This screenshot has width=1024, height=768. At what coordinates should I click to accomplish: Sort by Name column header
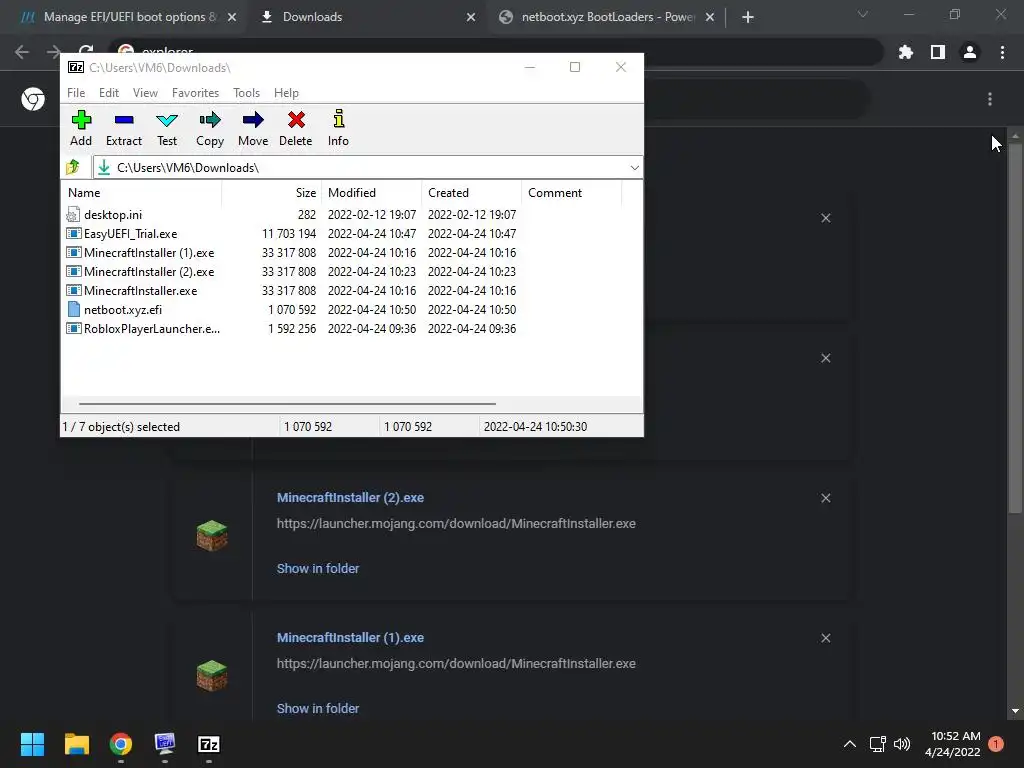(x=142, y=193)
